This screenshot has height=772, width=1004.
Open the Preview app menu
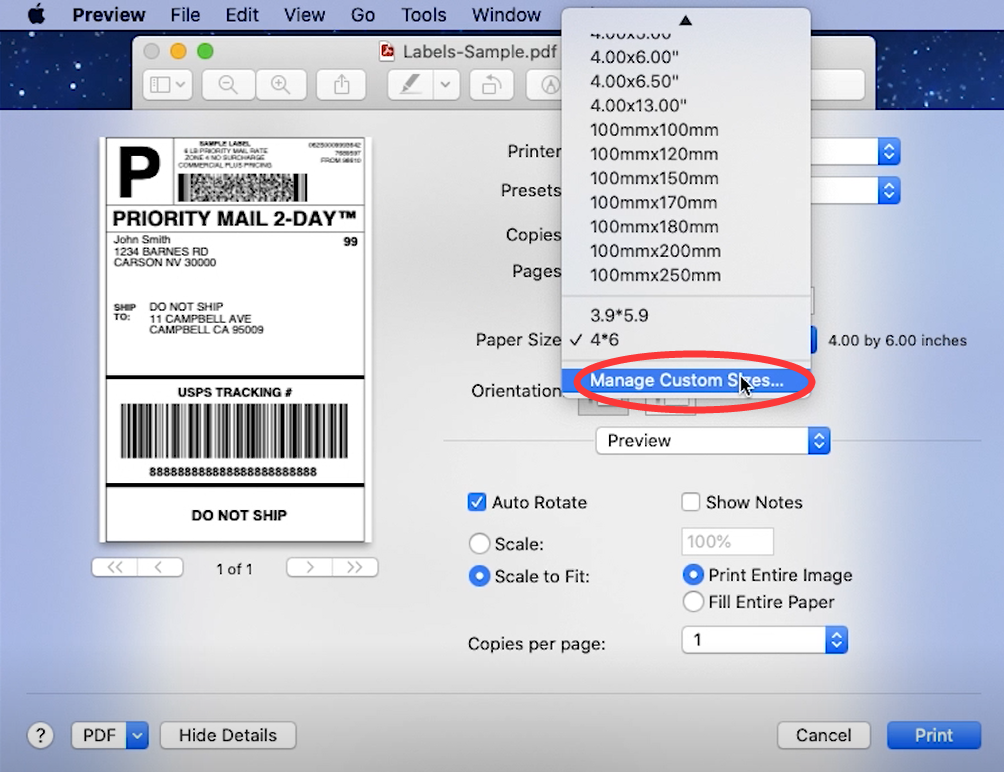click(109, 15)
